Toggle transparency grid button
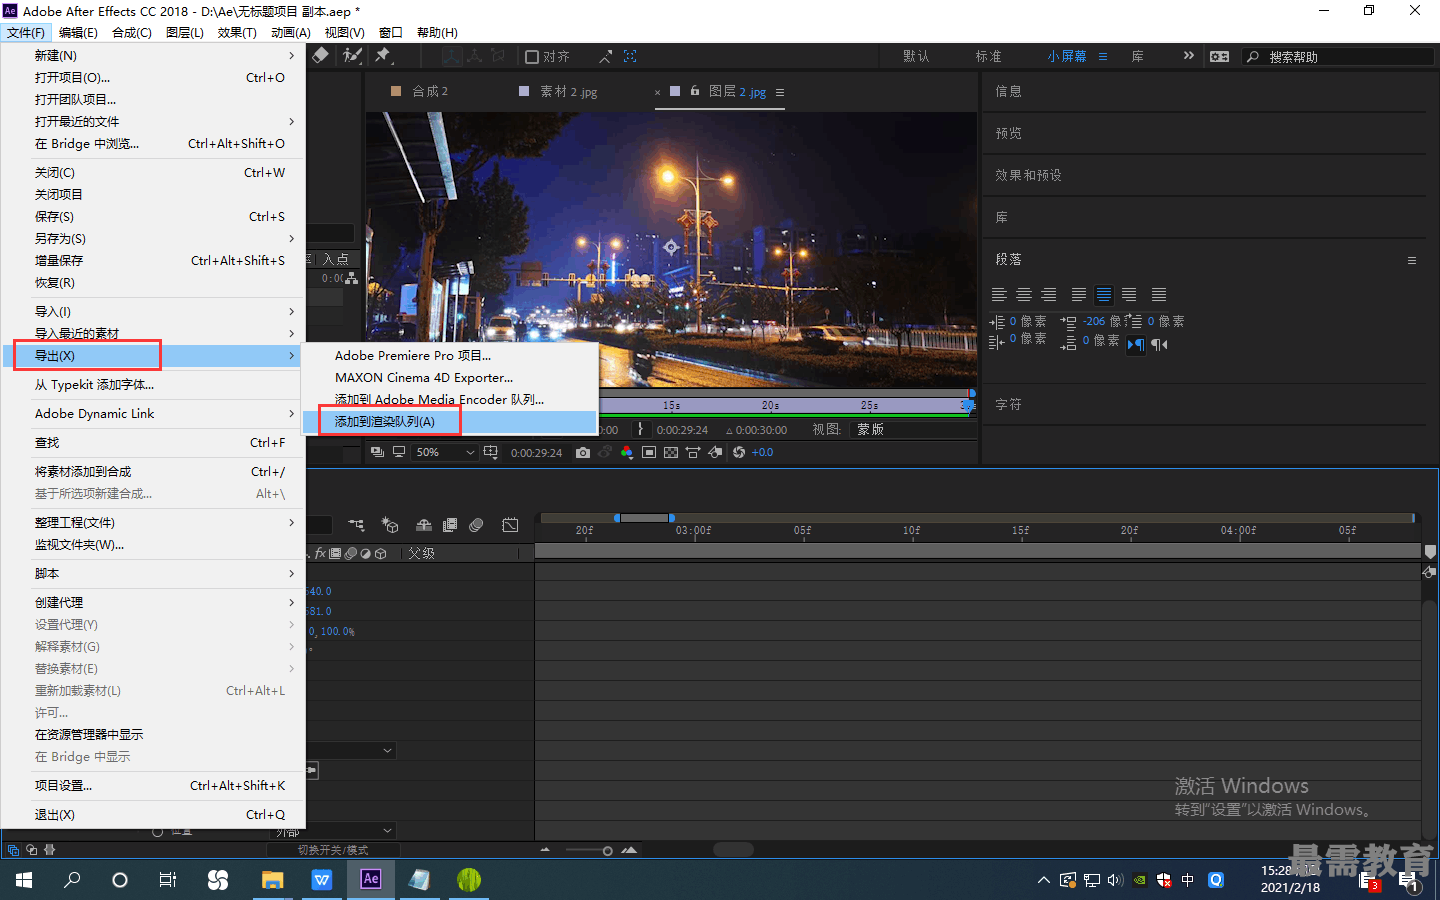Screen dimensions: 1440x900 point(671,453)
